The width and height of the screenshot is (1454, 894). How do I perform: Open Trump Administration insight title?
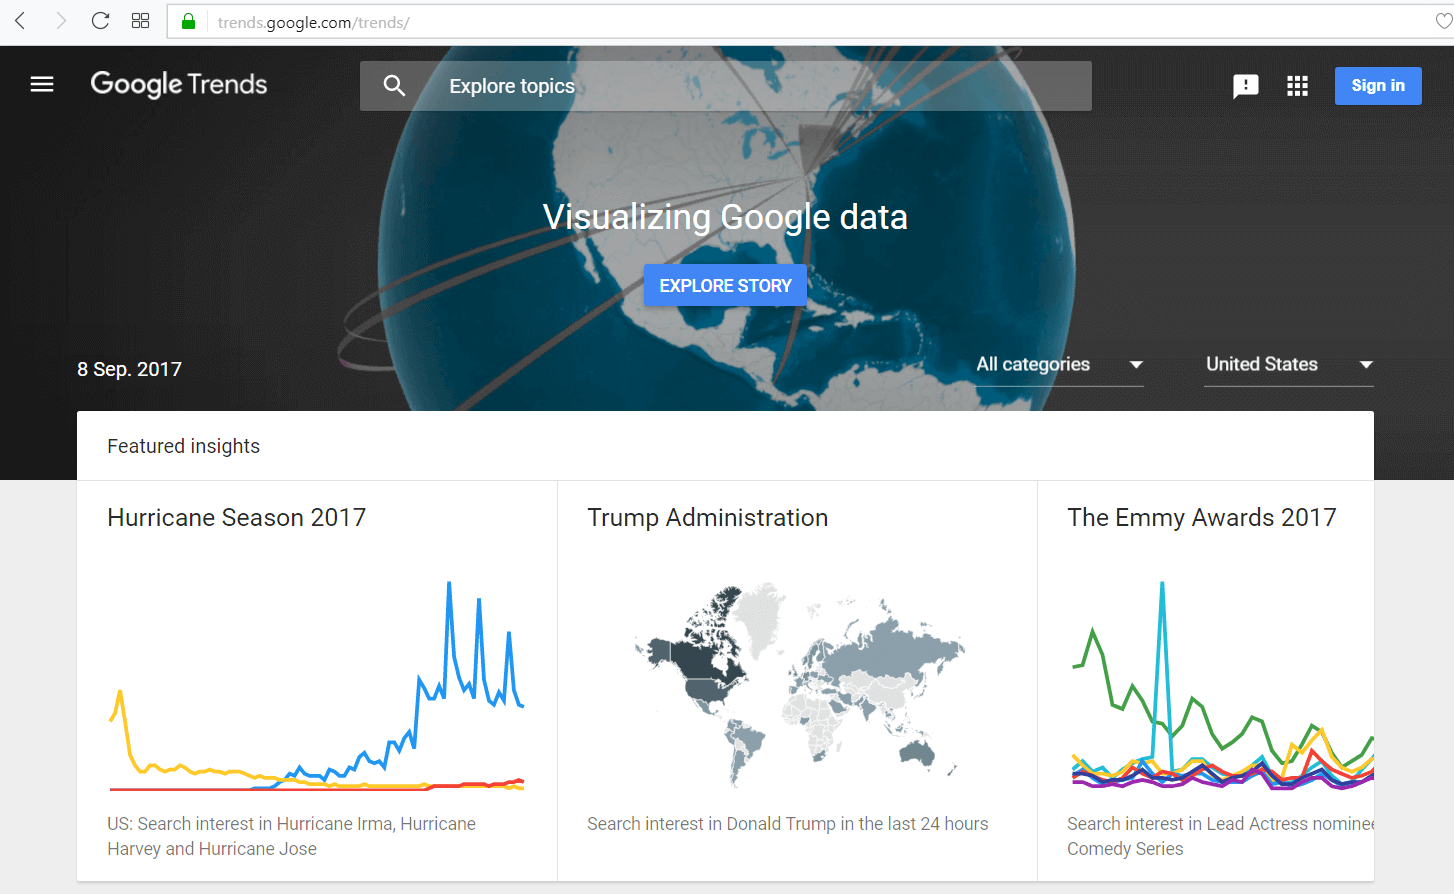coord(707,517)
